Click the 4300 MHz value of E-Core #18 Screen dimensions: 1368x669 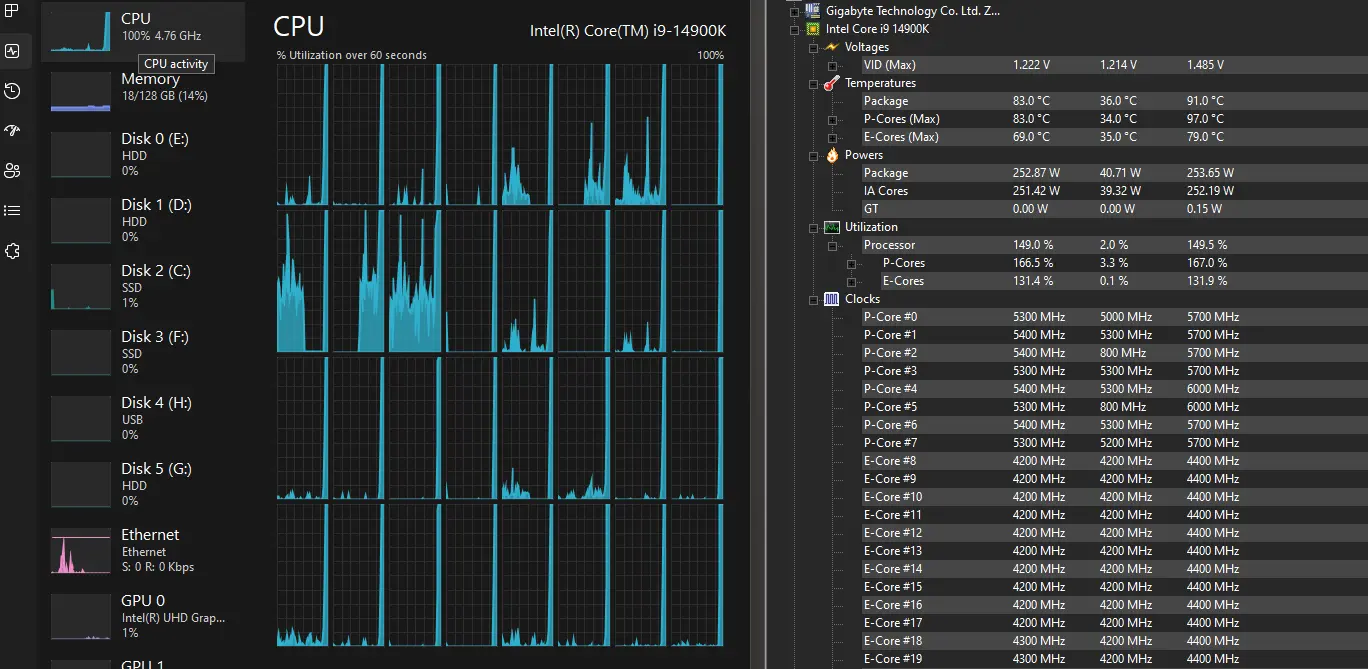click(x=1039, y=641)
